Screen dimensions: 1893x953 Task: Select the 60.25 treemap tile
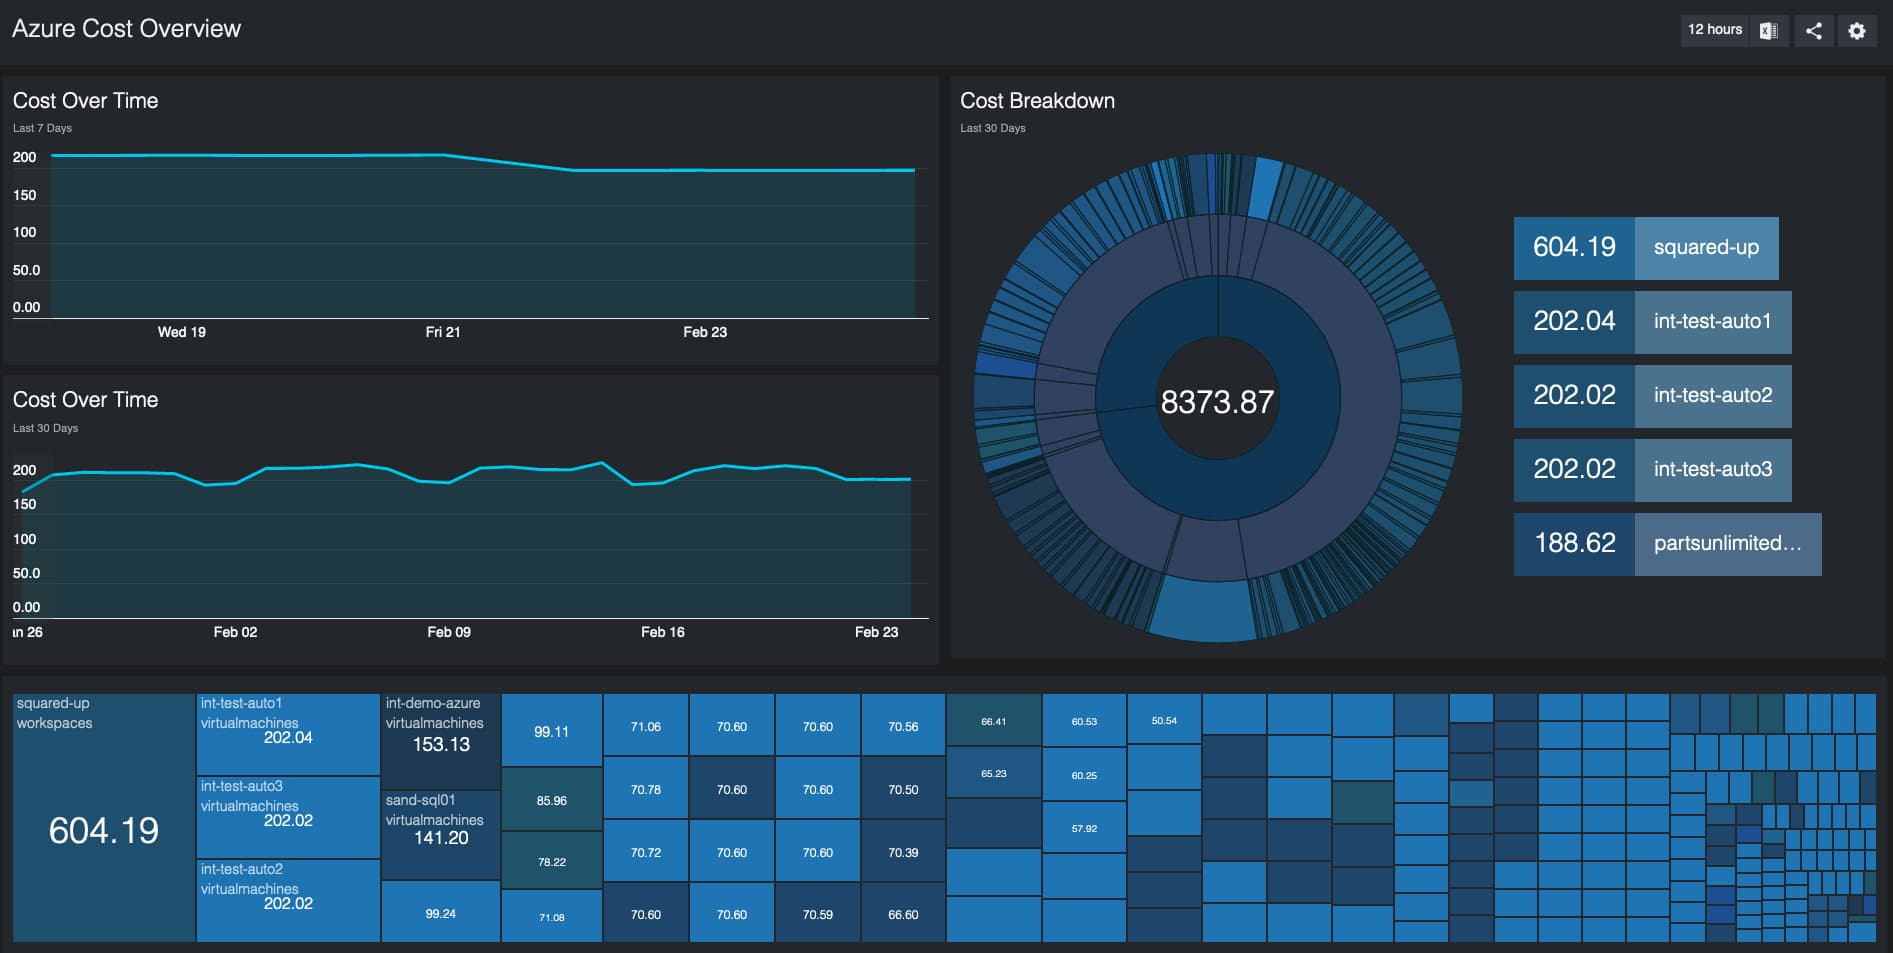click(1084, 775)
